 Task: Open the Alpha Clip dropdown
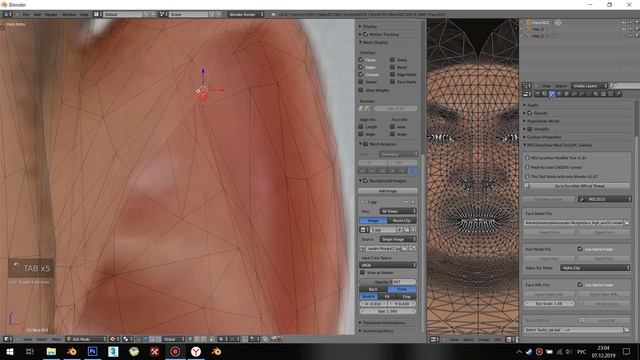pos(595,268)
